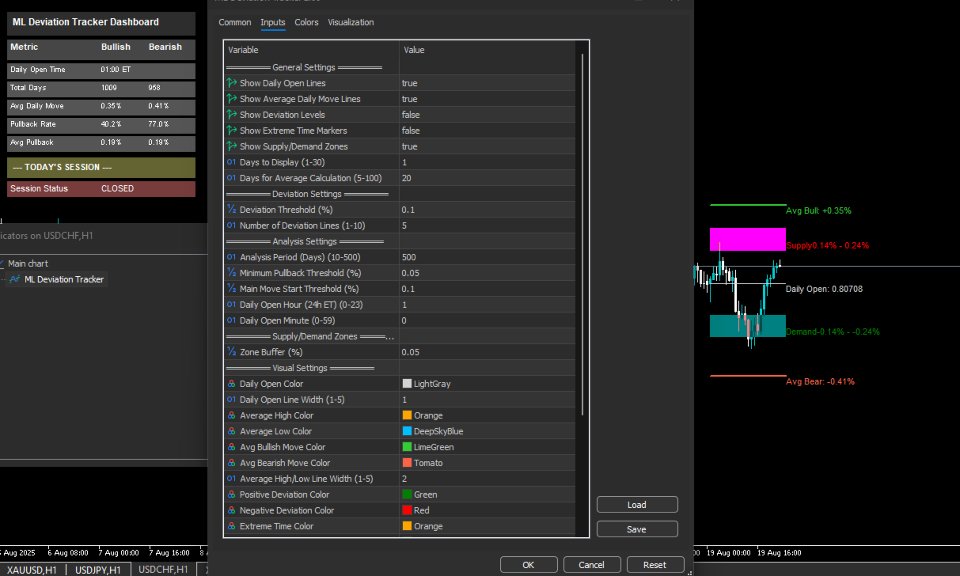Click the Cancel button
The width and height of the screenshot is (960, 576).
[x=591, y=564]
